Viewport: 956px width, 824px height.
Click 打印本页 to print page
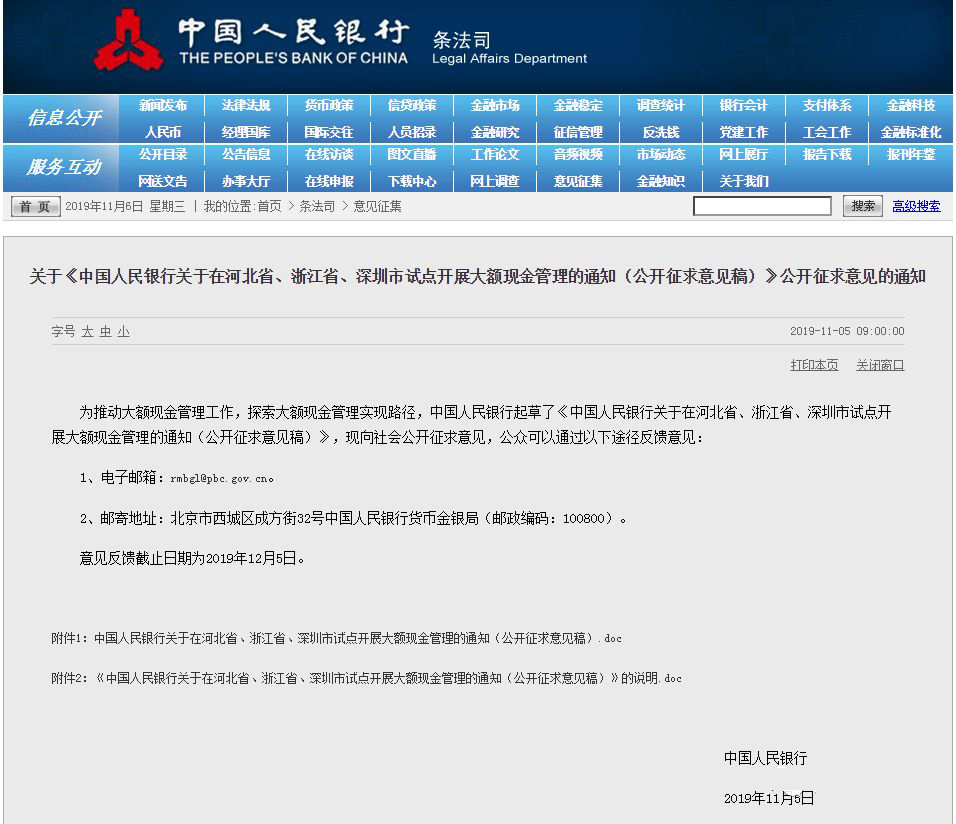(814, 365)
